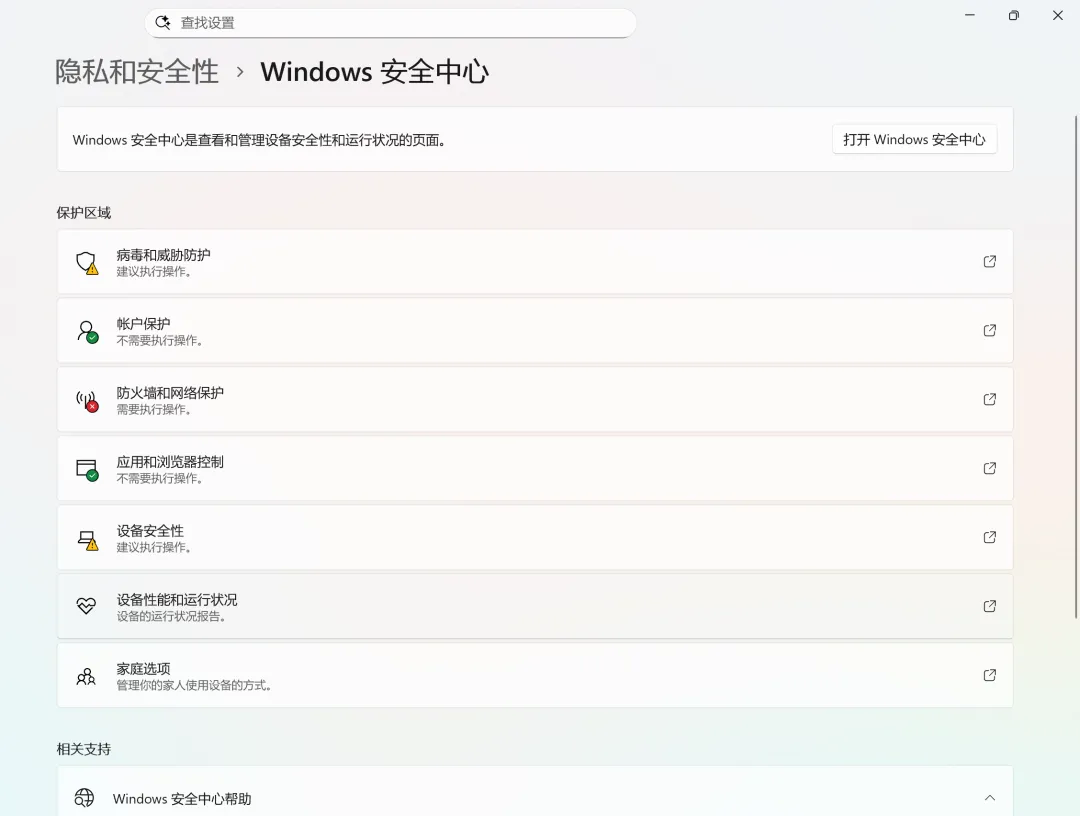Open the 帐户保护 entry title
Image resolution: width=1080 pixels, height=816 pixels.
pos(143,324)
